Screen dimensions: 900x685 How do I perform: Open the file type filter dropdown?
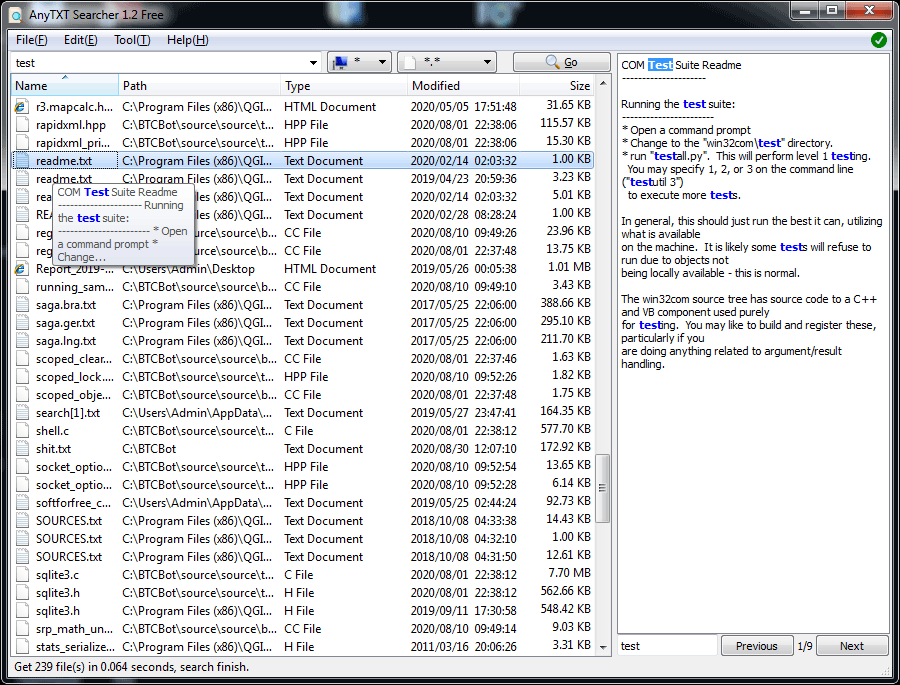[485, 61]
